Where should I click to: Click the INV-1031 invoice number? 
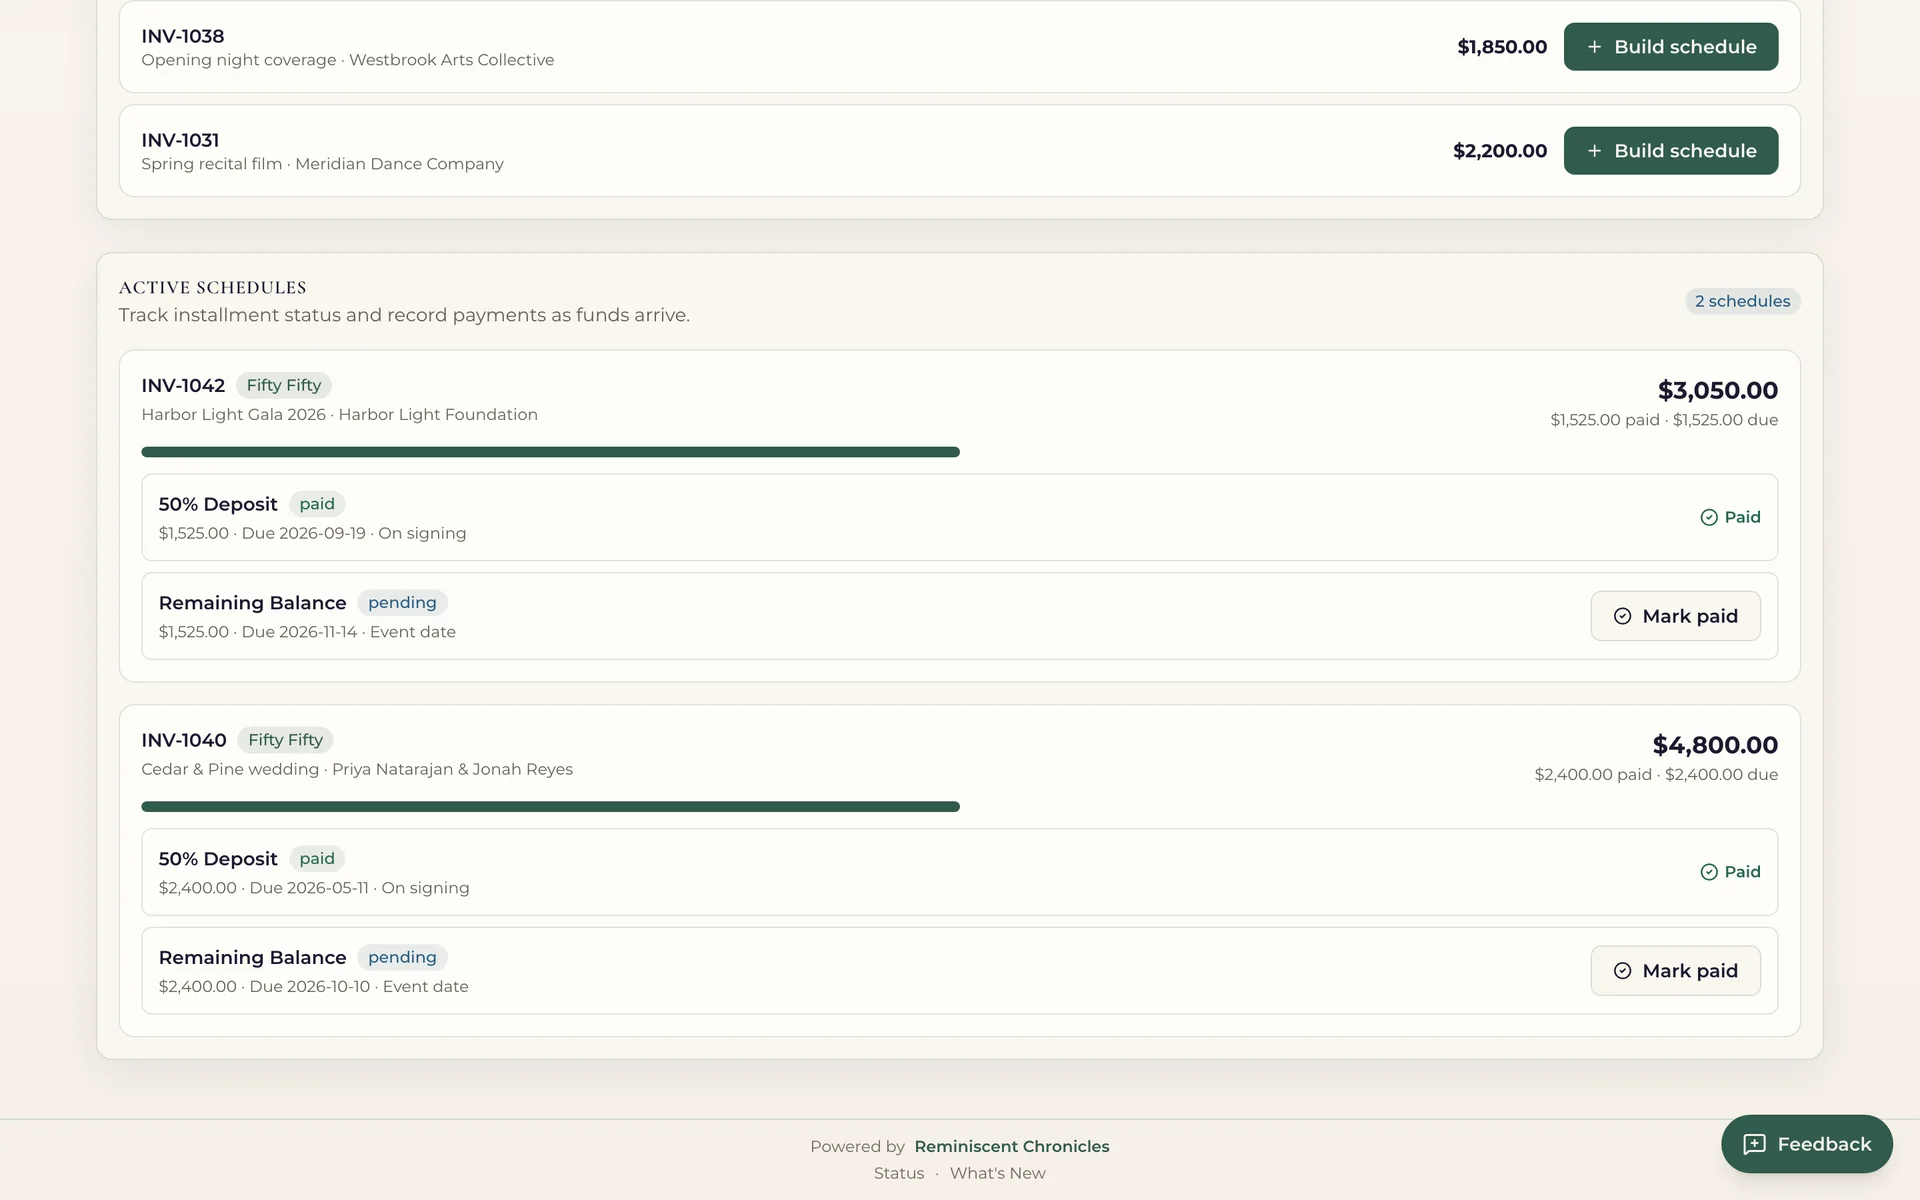(180, 140)
